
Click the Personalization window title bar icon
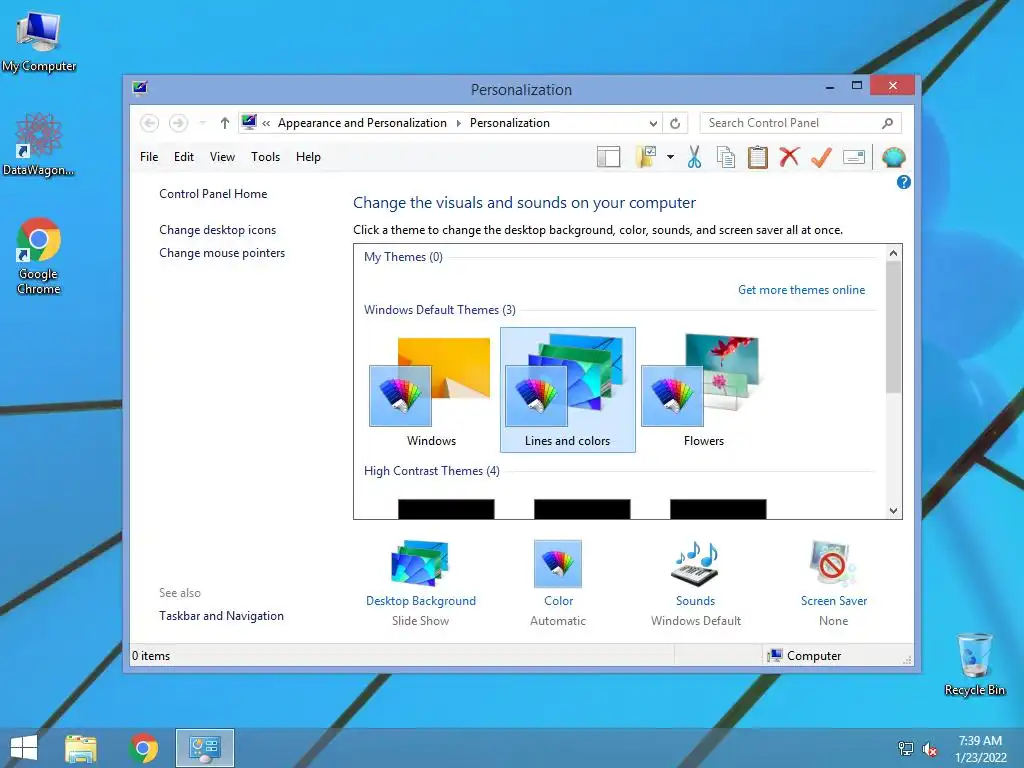click(x=140, y=88)
